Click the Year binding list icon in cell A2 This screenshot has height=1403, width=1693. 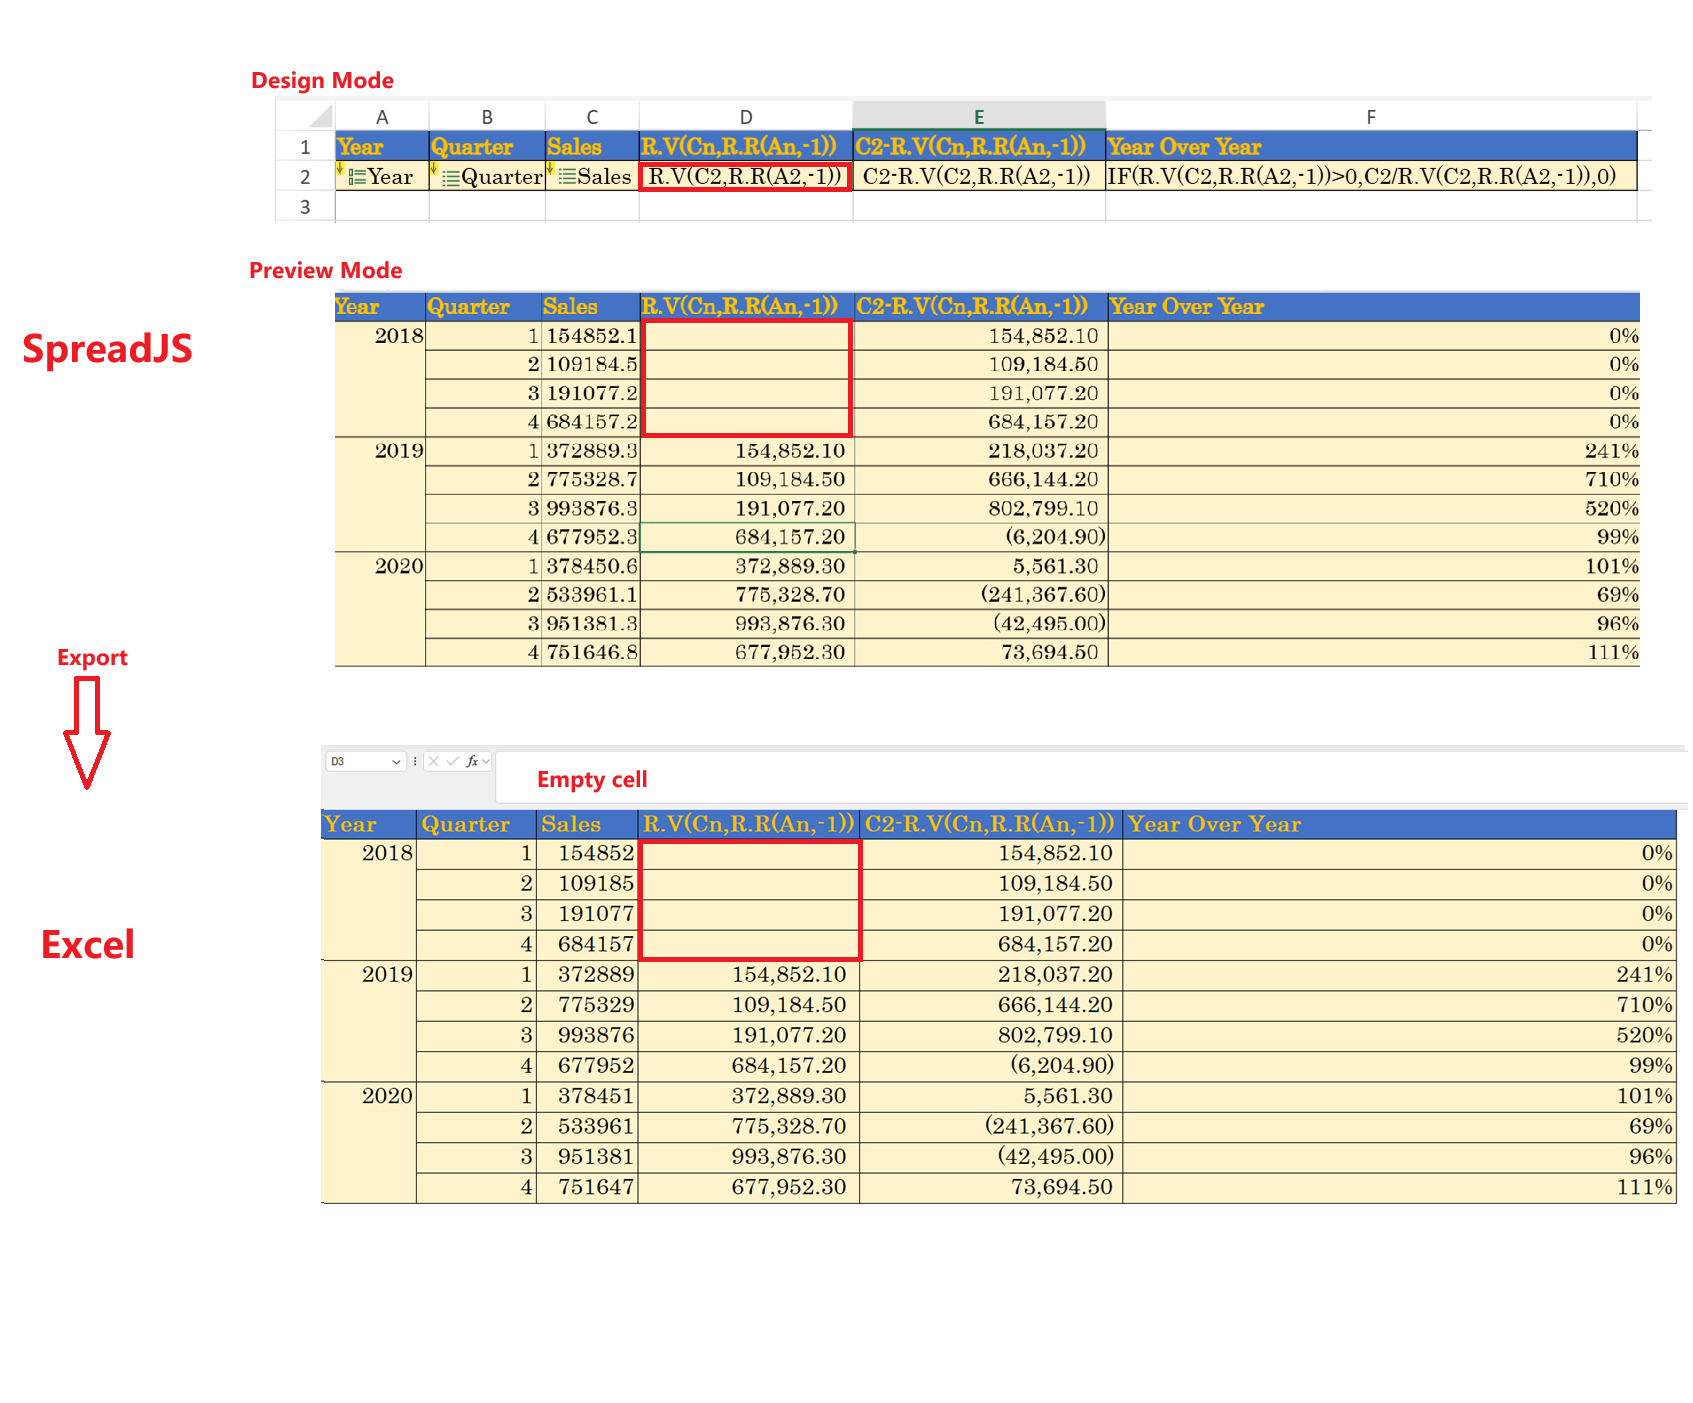click(356, 177)
